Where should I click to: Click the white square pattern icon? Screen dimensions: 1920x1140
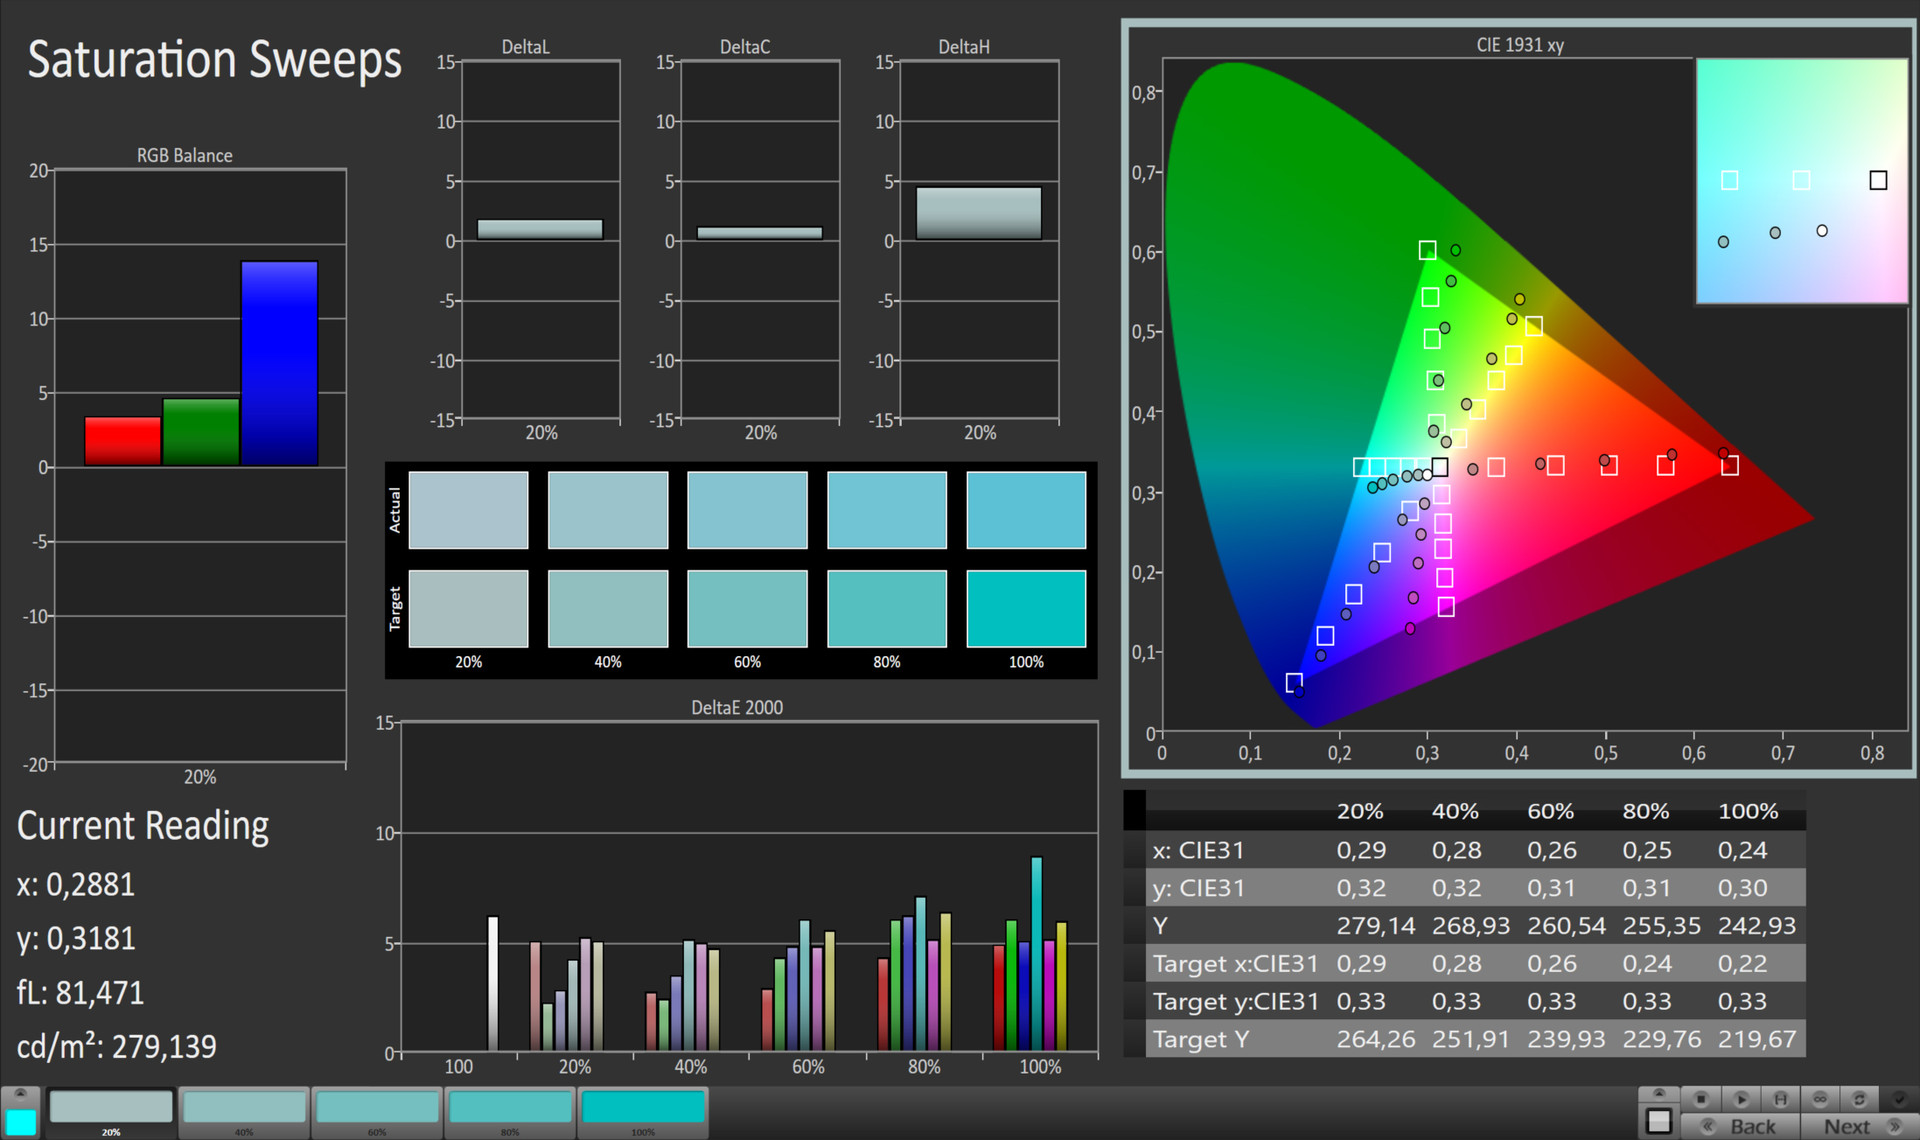pyautogui.click(x=1659, y=1121)
